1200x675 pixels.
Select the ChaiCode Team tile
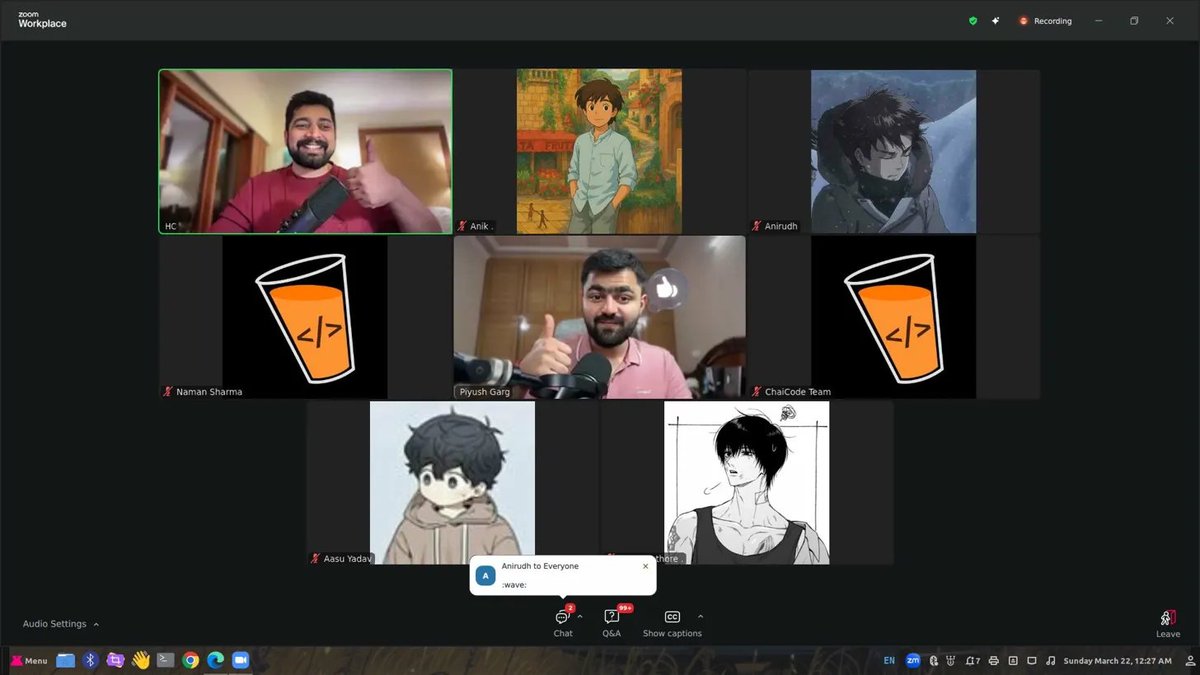(894, 317)
